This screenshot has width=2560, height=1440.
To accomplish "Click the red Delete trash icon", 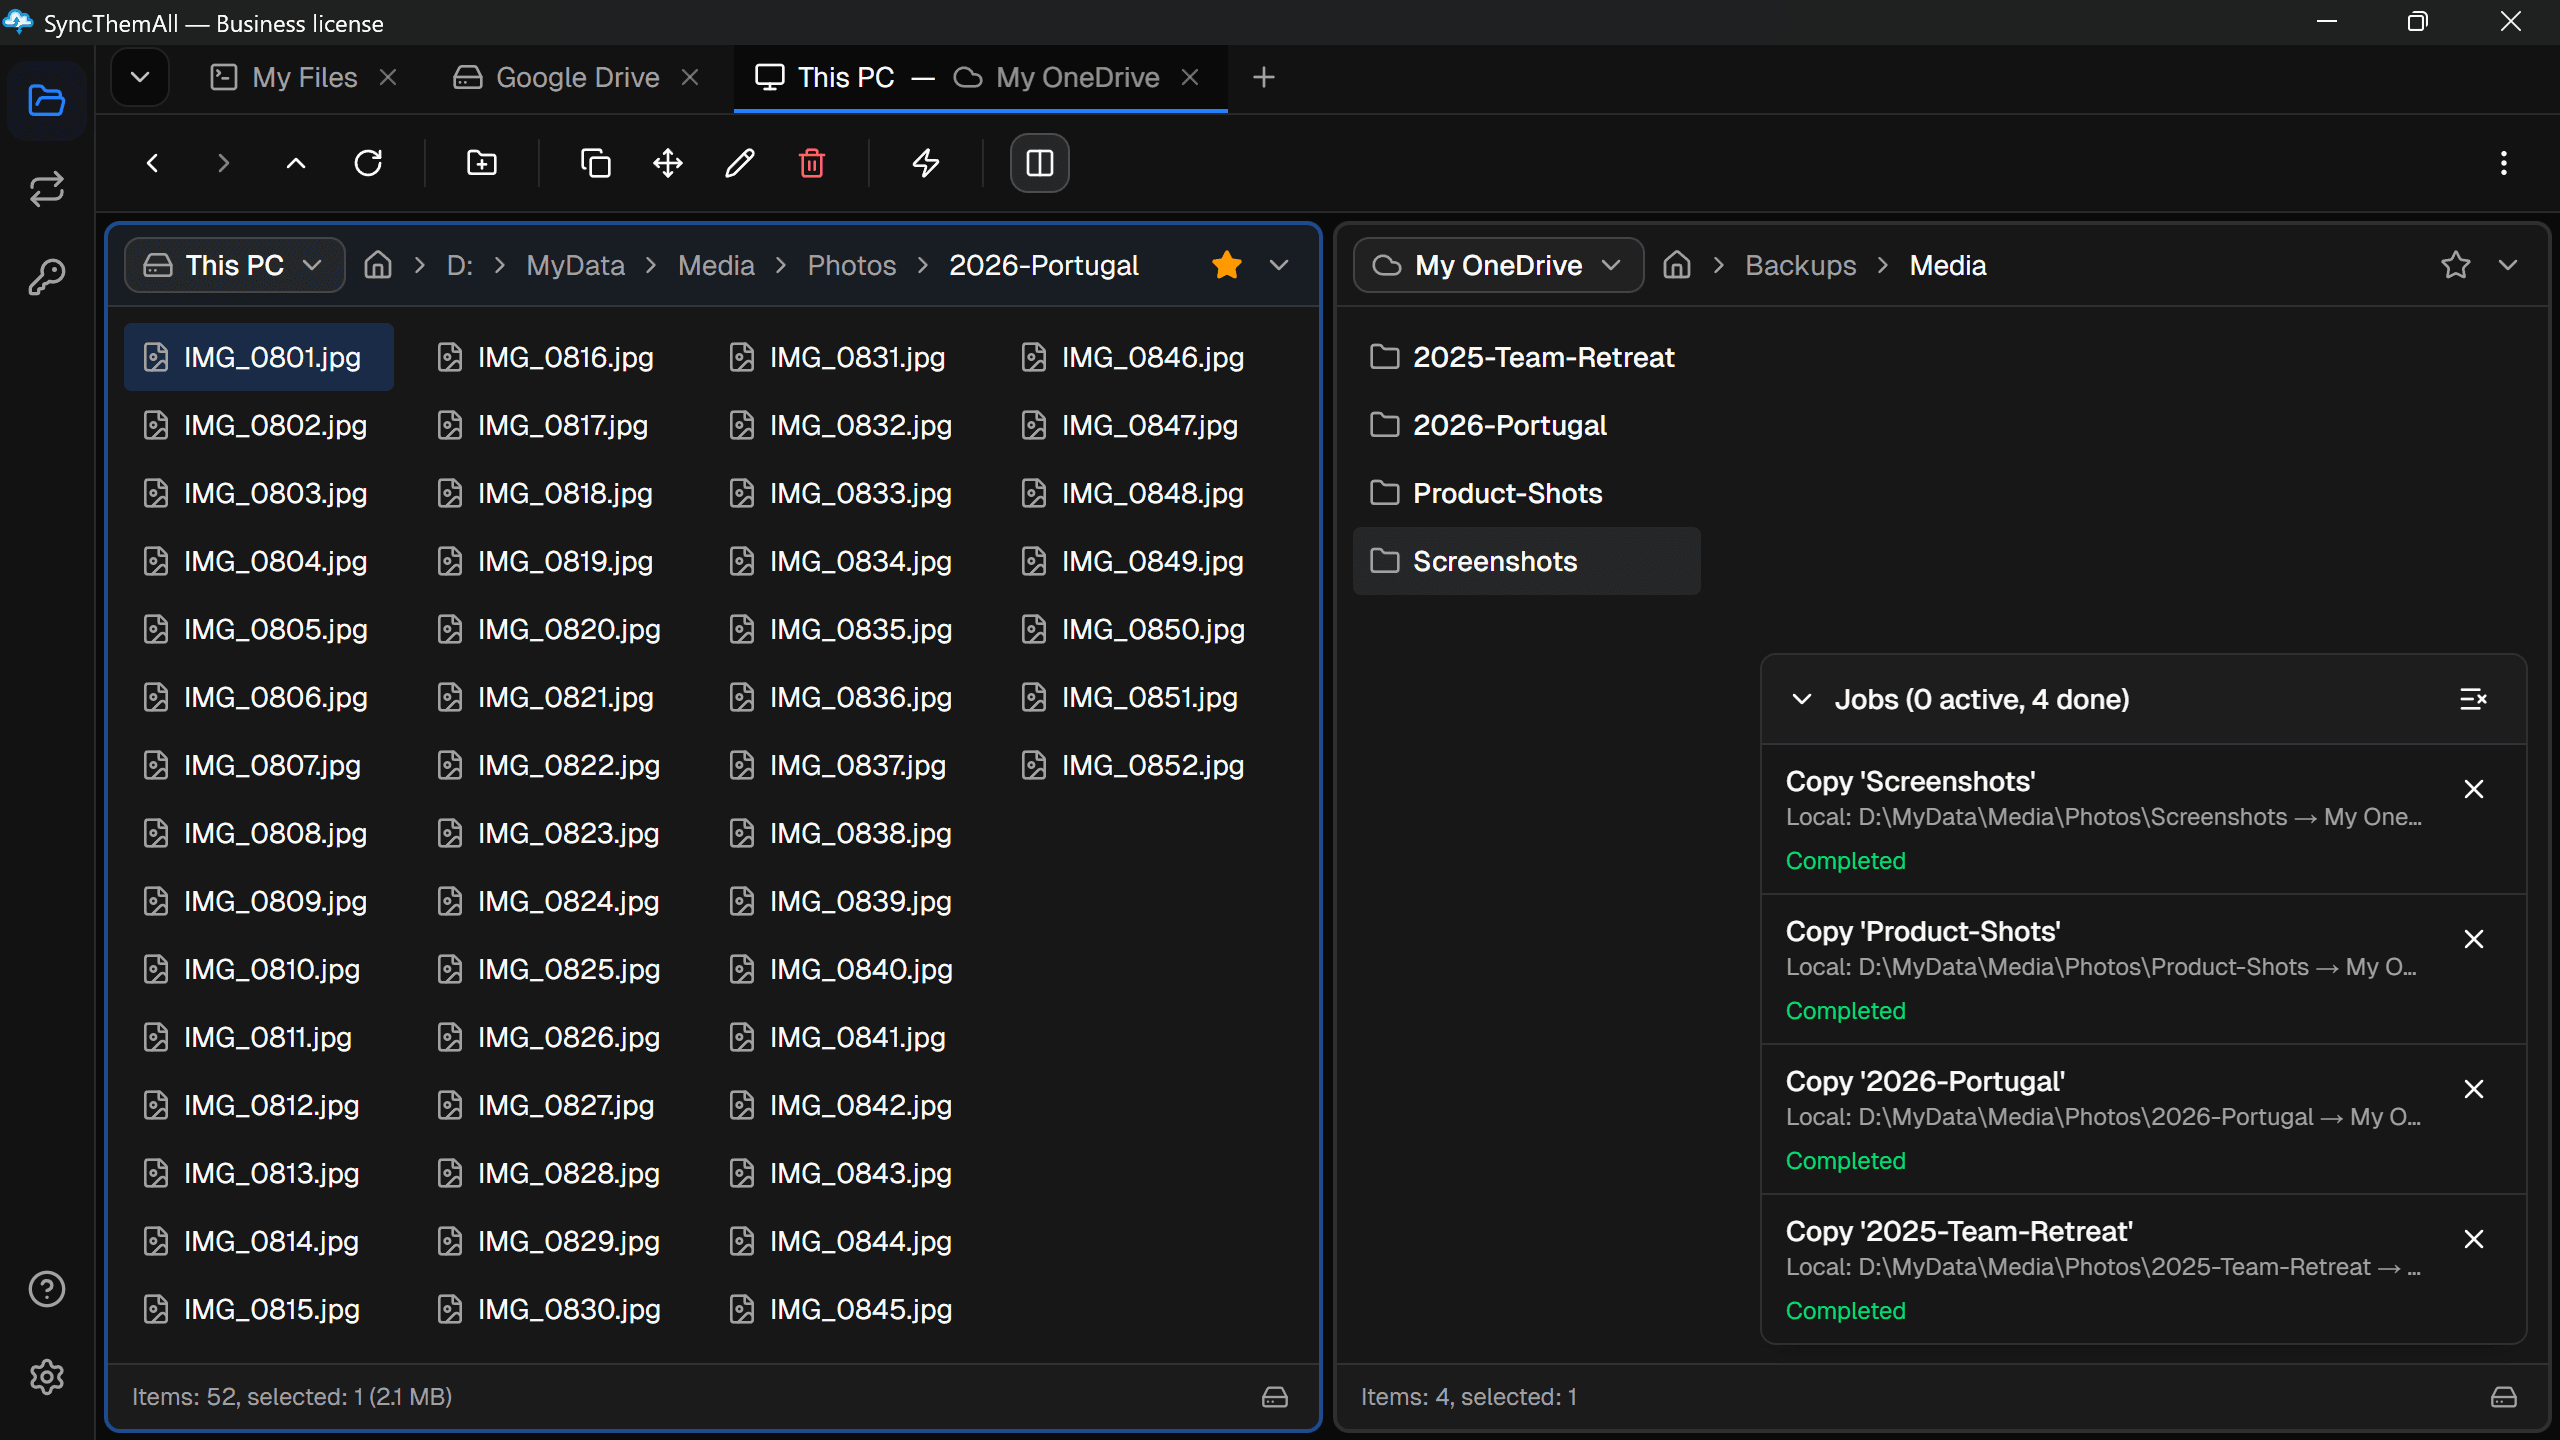I will 812,163.
